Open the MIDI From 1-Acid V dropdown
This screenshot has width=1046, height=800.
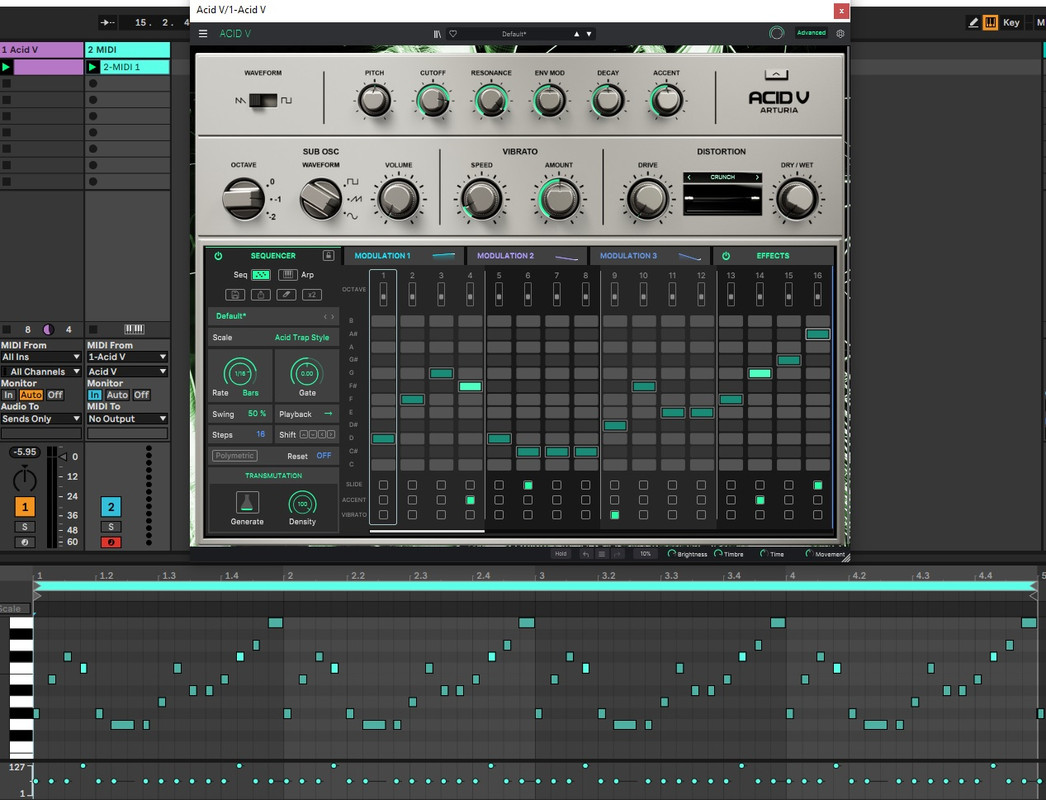point(127,357)
